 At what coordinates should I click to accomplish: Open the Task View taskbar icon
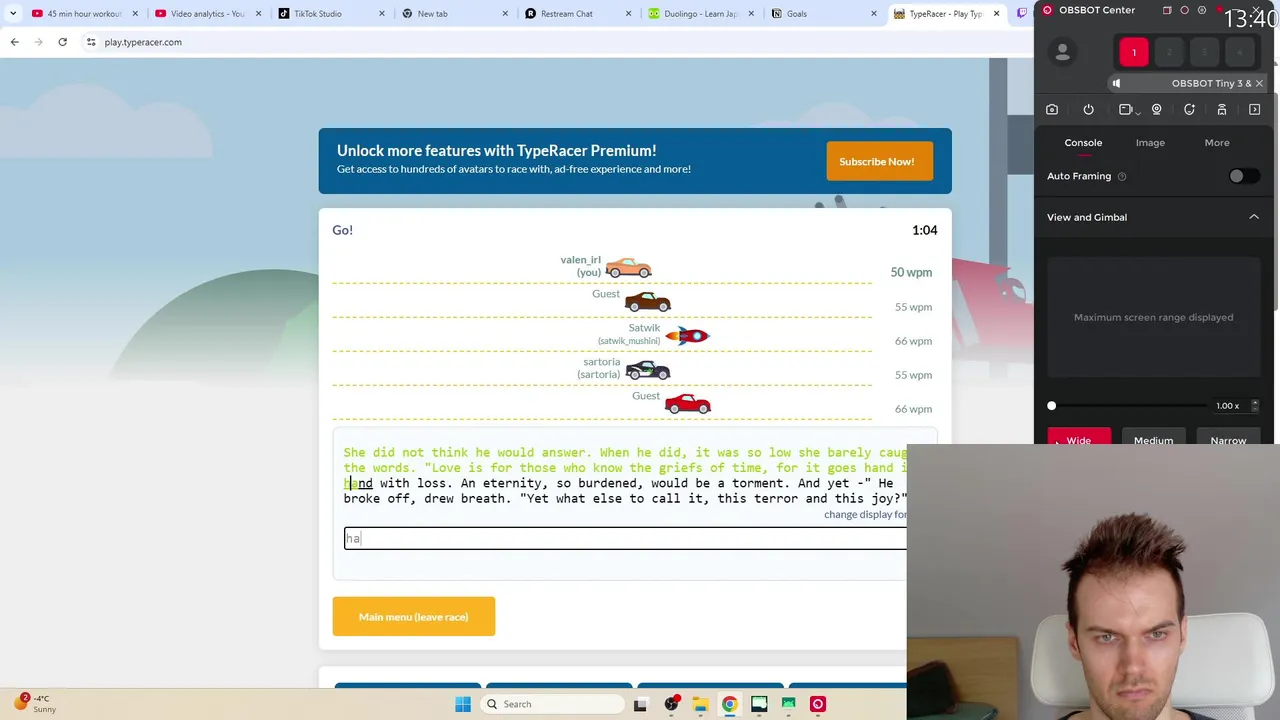640,704
